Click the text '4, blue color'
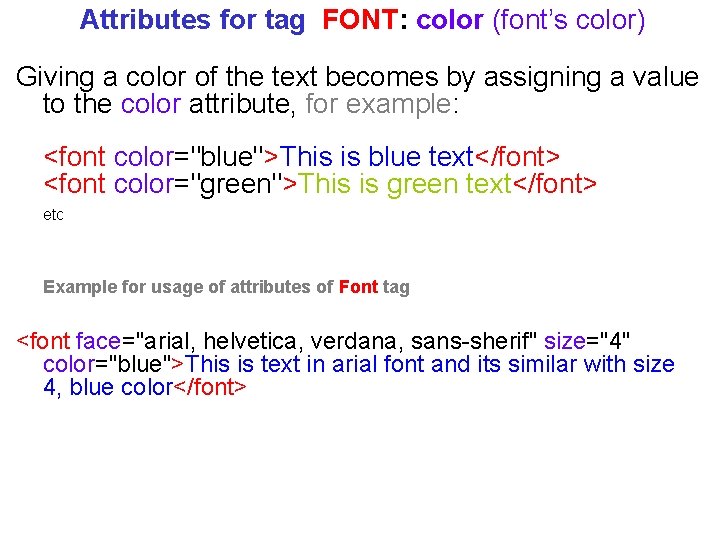 pyautogui.click(x=108, y=388)
